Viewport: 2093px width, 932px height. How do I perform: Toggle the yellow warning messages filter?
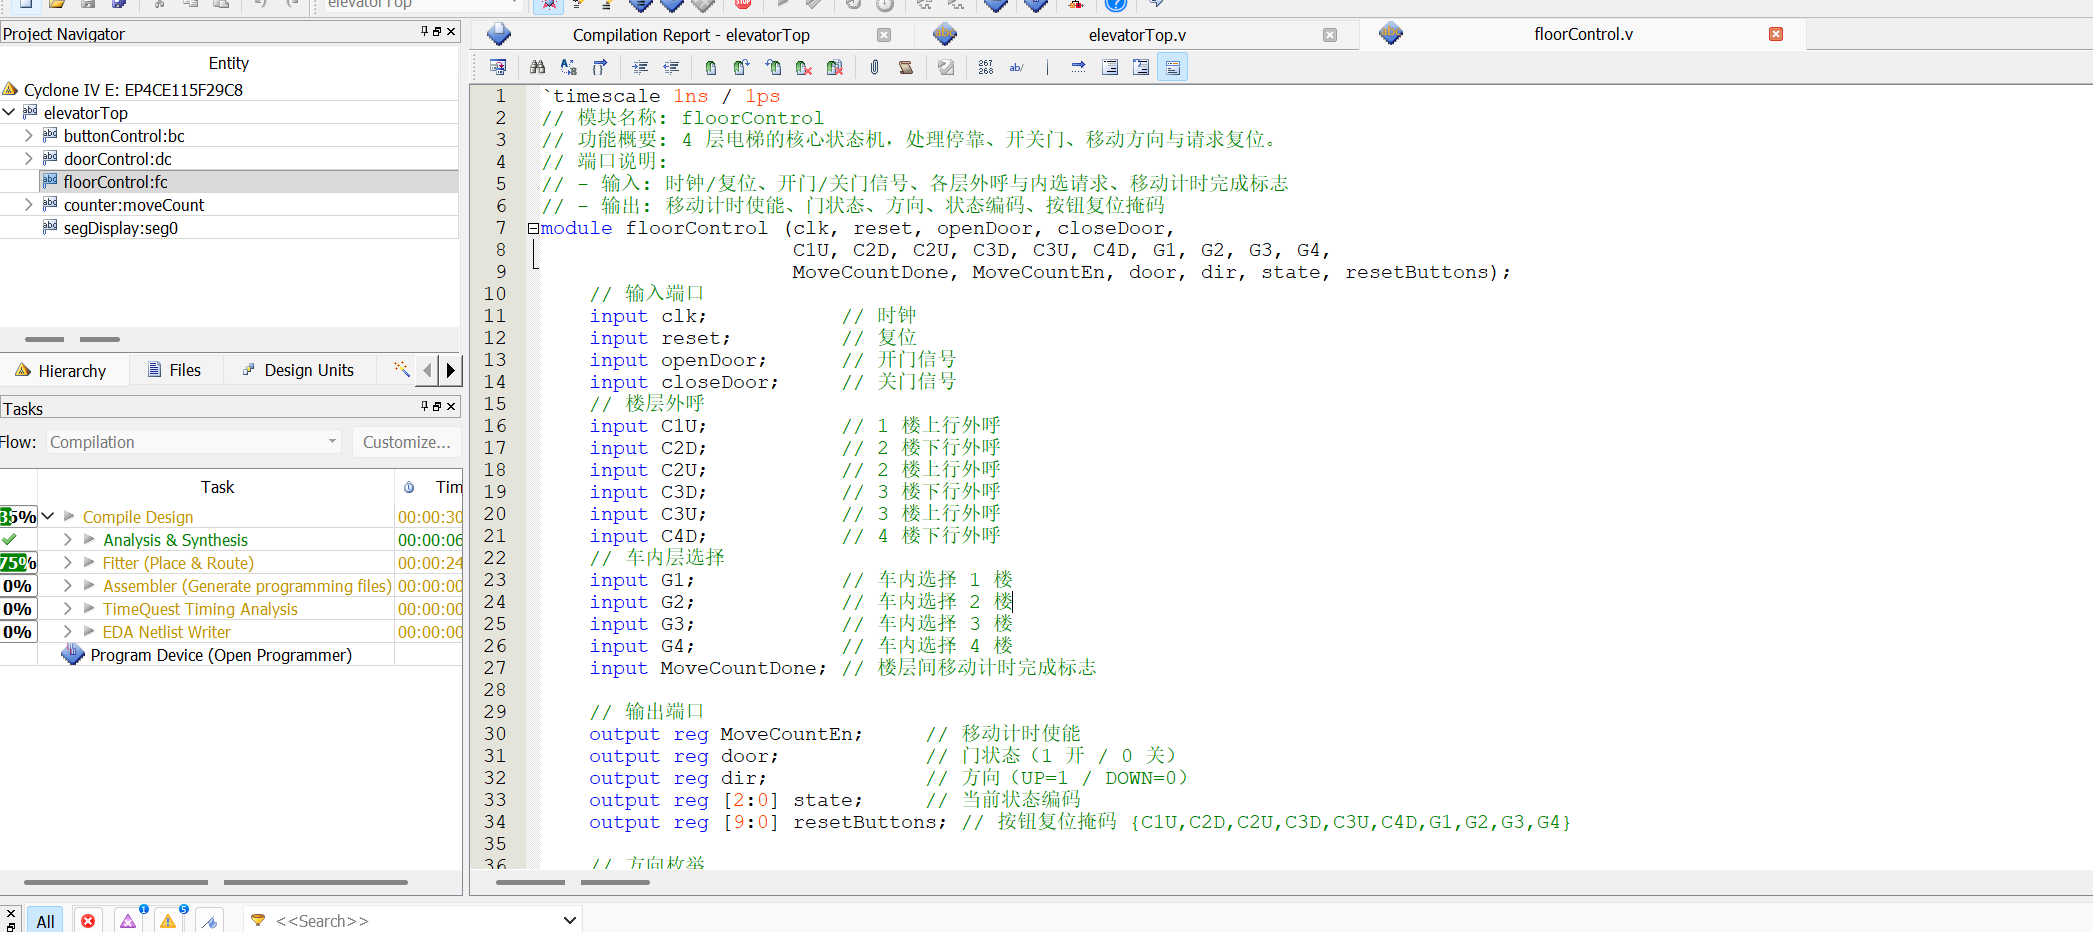[x=168, y=920]
